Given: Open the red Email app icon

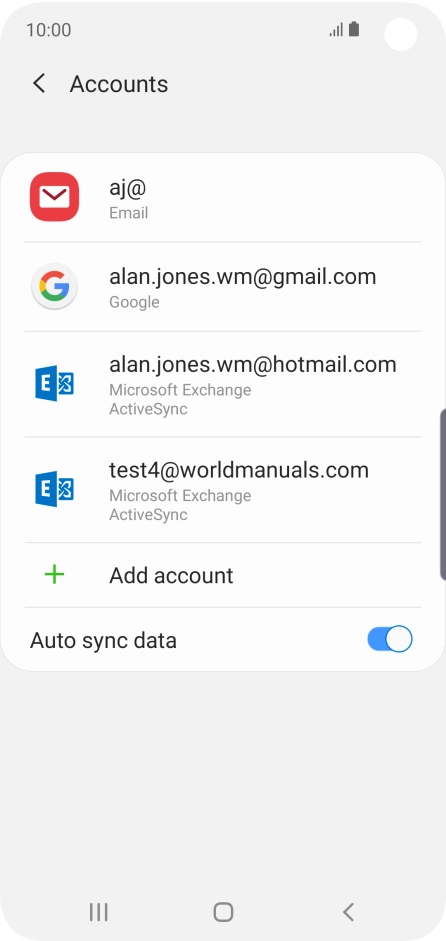Looking at the screenshot, I should pos(54,197).
